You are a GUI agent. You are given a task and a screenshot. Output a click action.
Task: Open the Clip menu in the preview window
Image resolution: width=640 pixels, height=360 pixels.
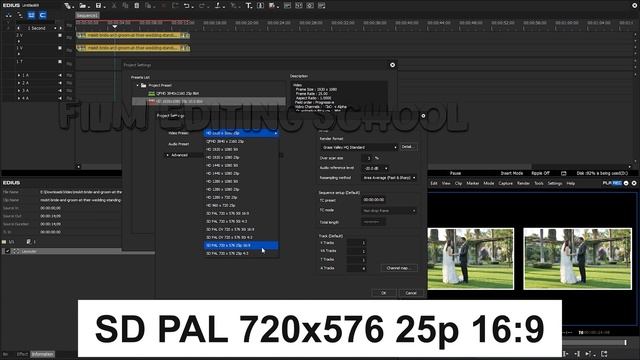click(x=458, y=184)
